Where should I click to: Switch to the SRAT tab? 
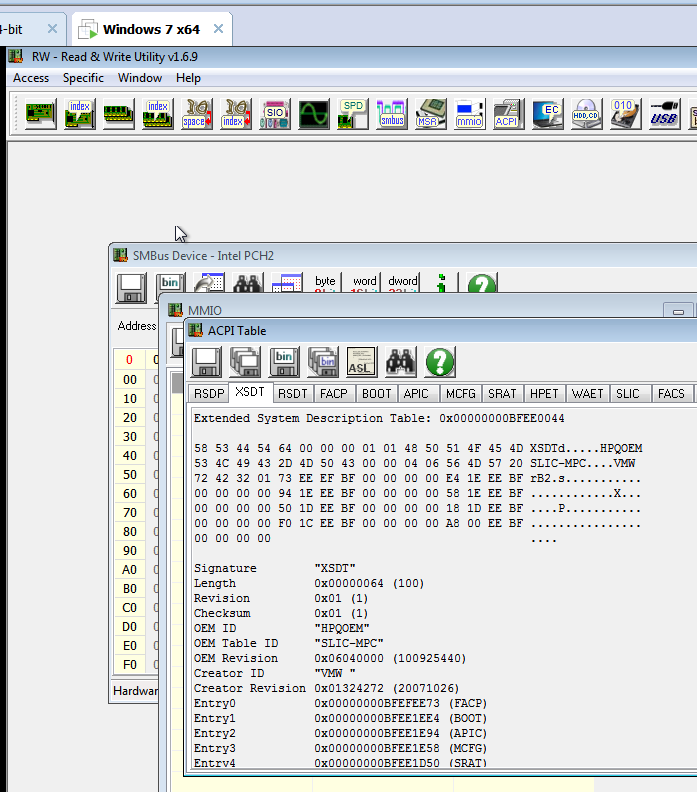(x=502, y=393)
